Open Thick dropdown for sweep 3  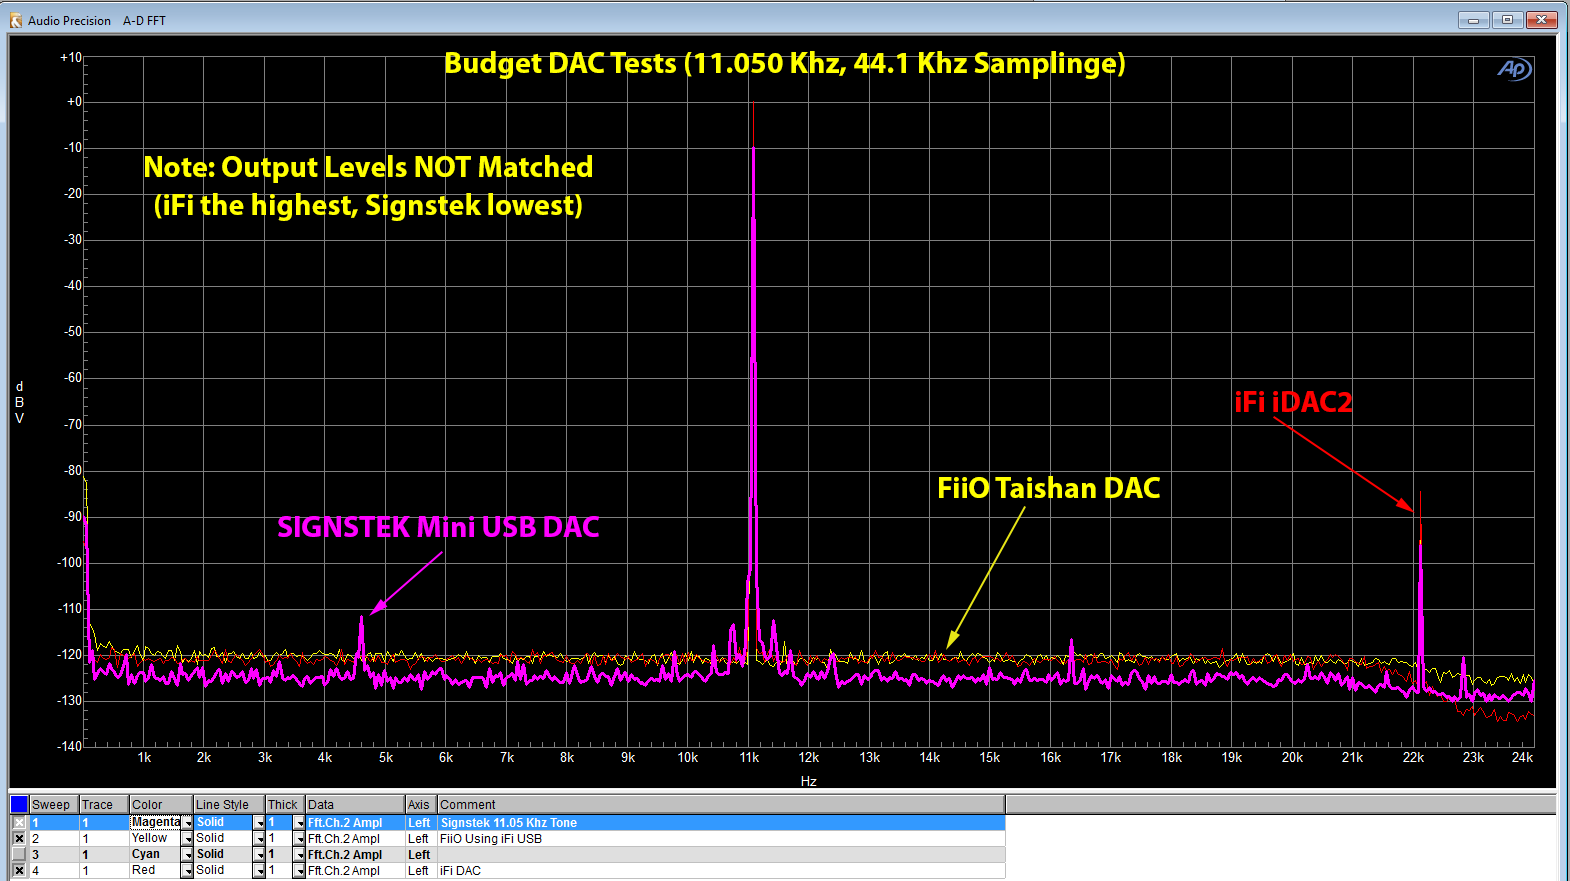coord(299,855)
